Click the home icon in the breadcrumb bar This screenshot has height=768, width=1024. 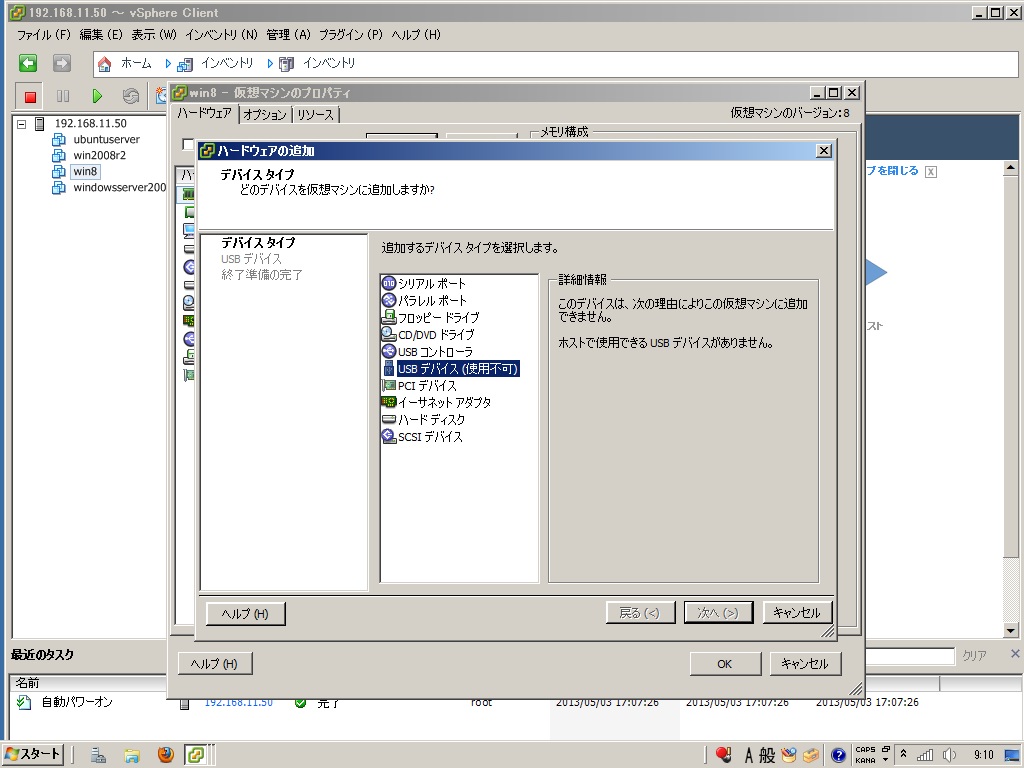(x=104, y=63)
